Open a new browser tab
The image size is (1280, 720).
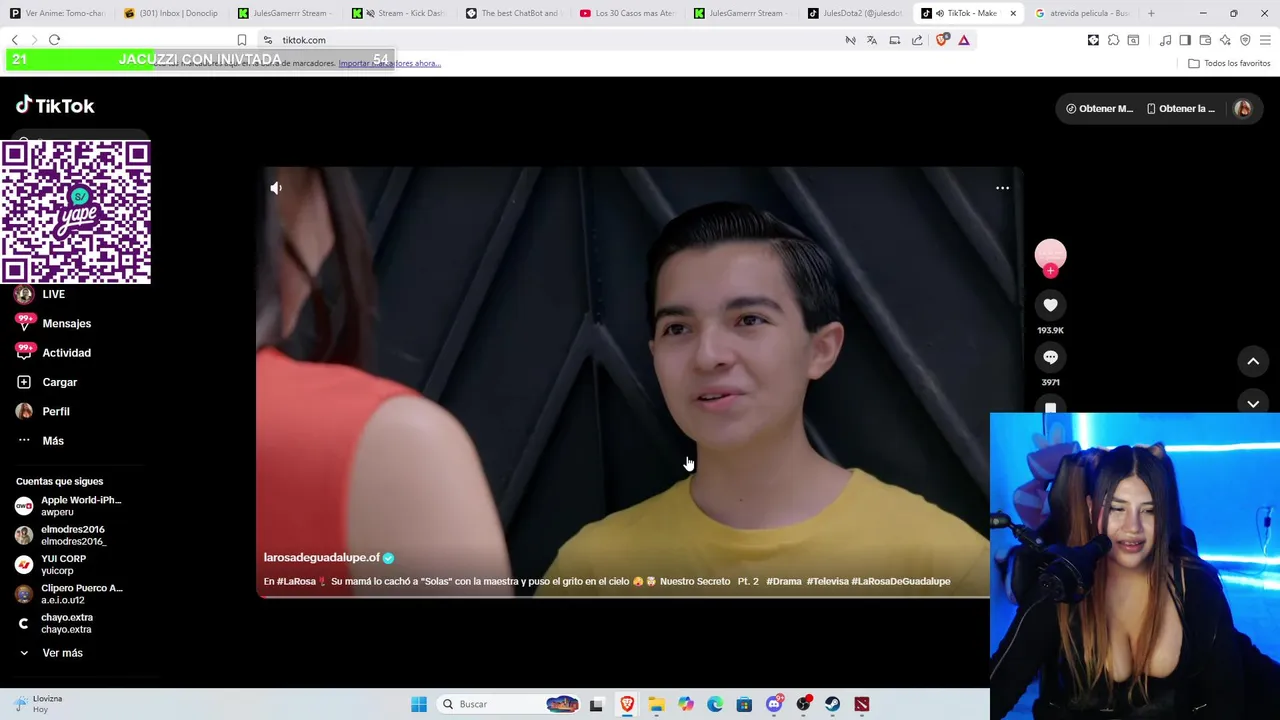point(1151,13)
